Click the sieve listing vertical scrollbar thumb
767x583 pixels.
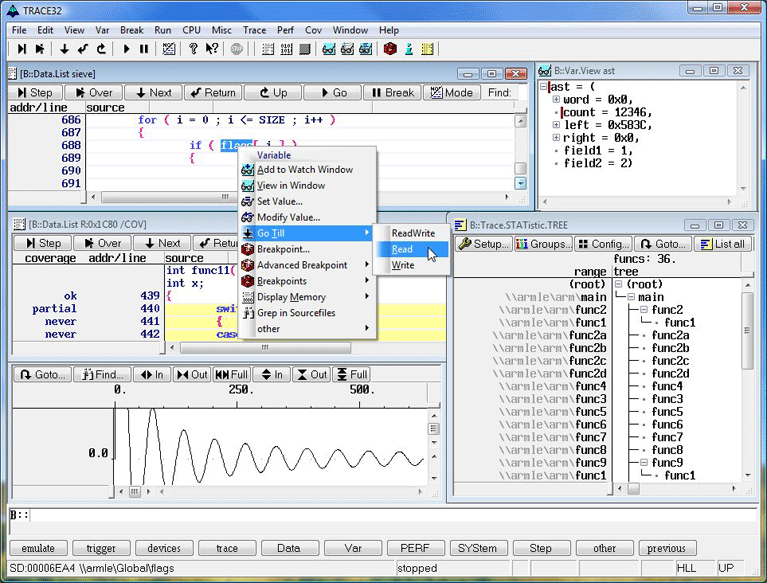tap(520, 169)
